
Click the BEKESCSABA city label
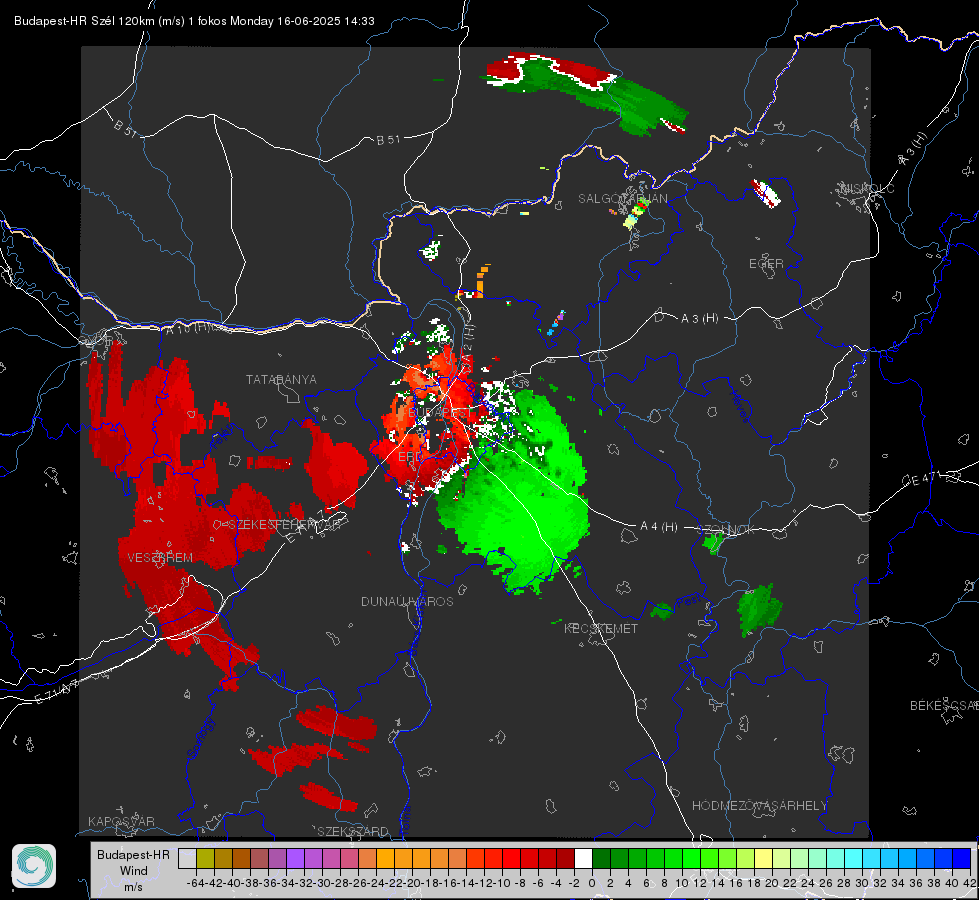coord(944,705)
